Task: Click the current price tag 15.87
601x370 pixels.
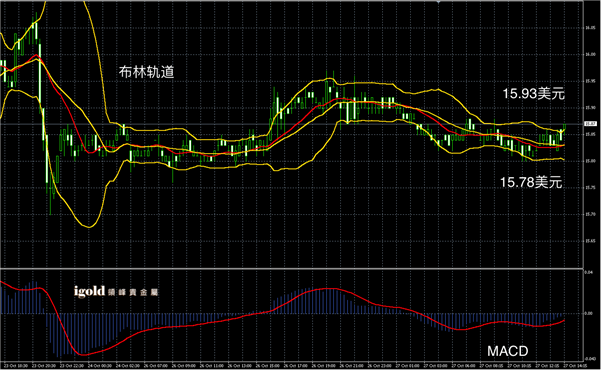Action: point(590,124)
